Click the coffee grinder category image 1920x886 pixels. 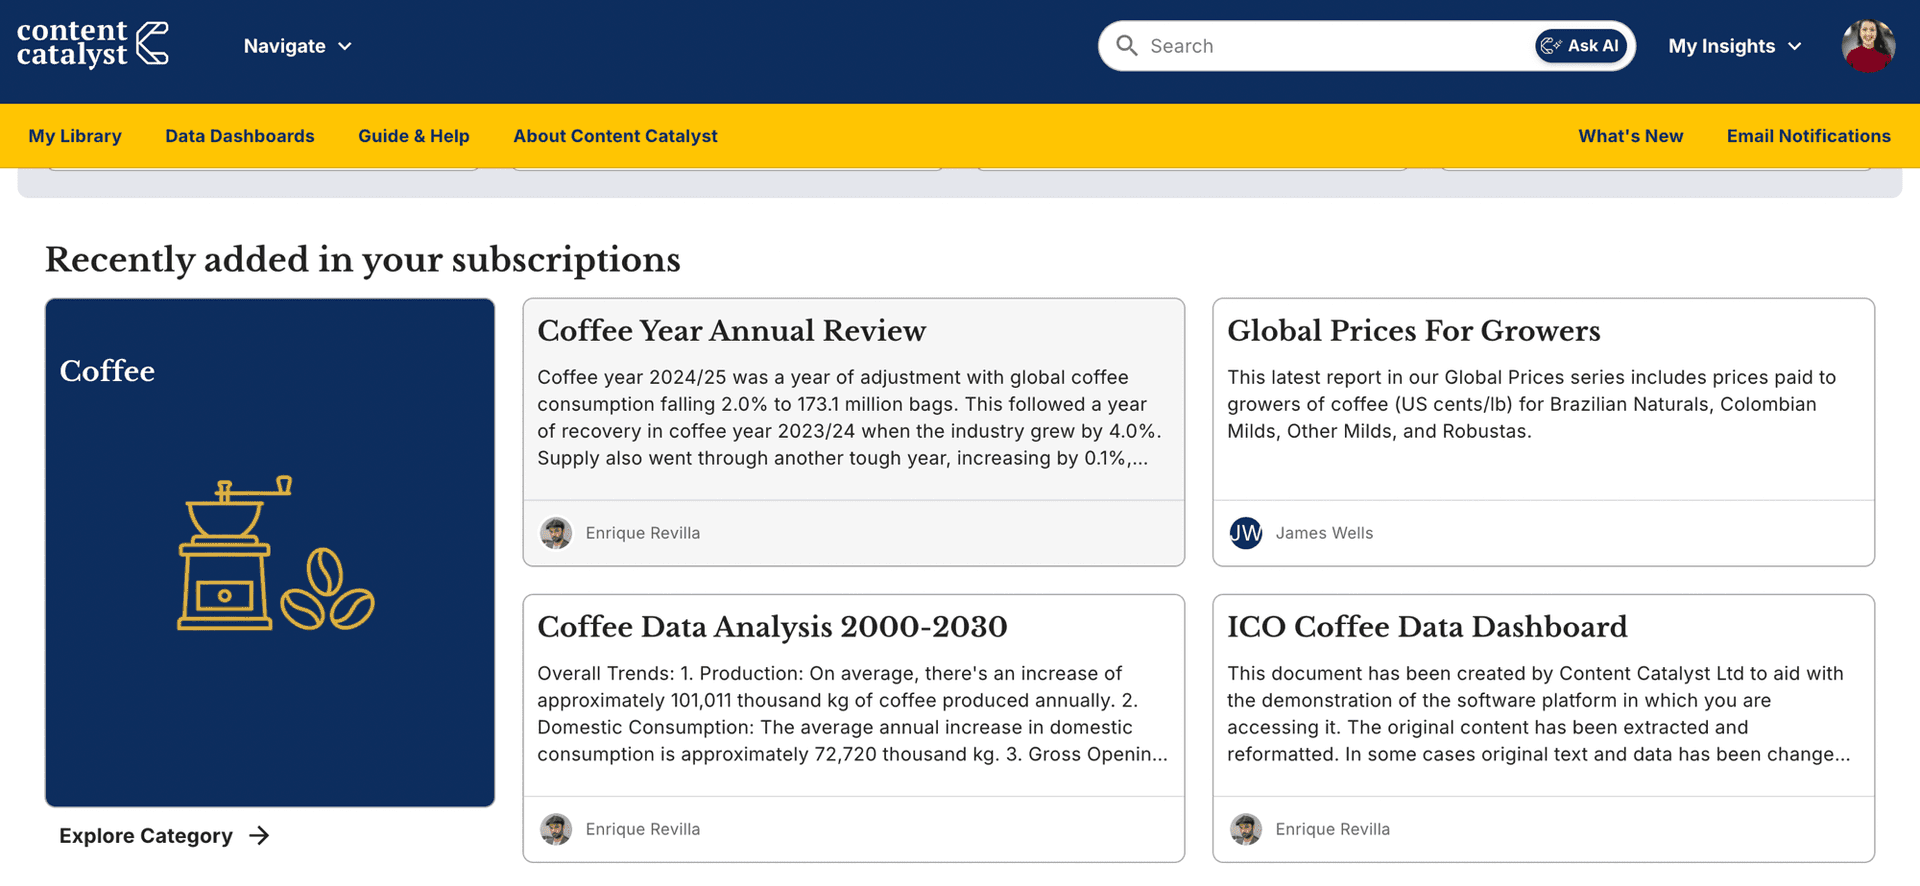(x=276, y=553)
